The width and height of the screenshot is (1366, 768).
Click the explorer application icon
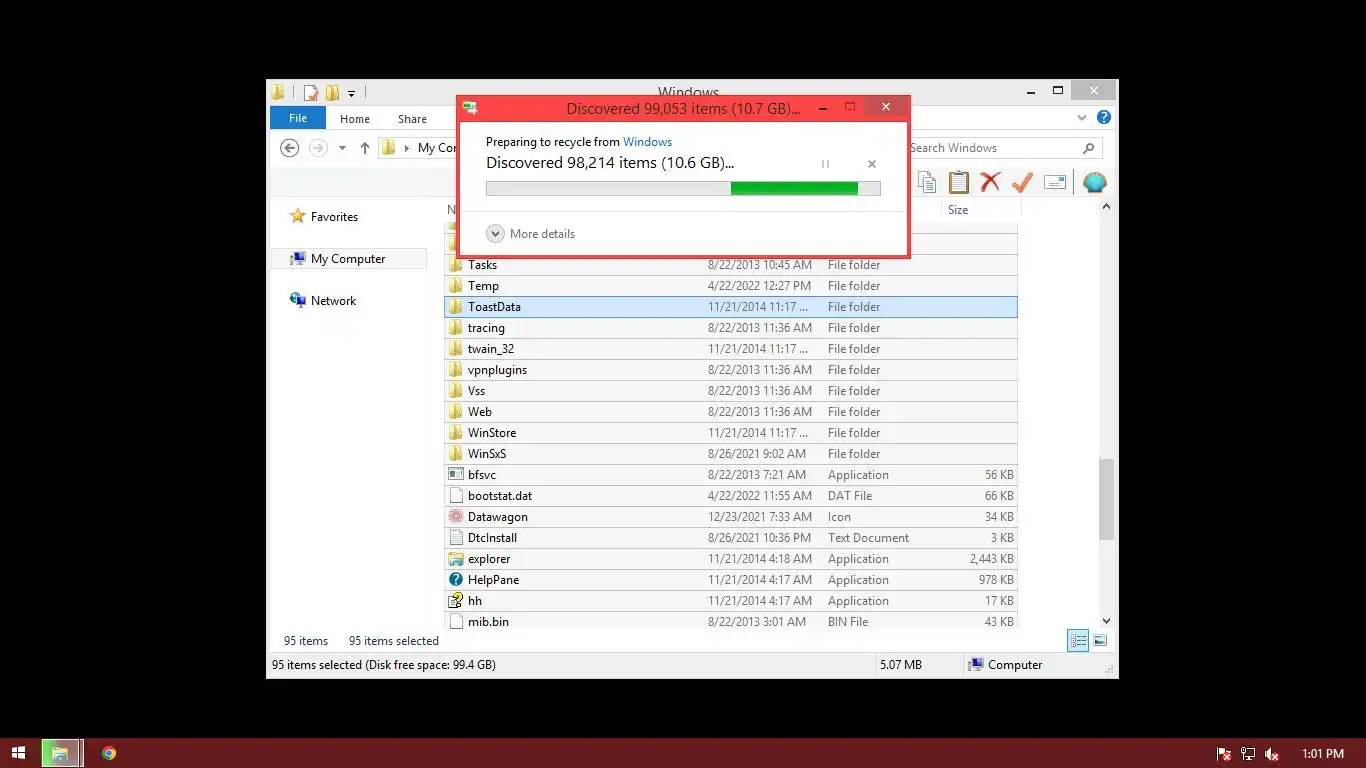tap(456, 559)
